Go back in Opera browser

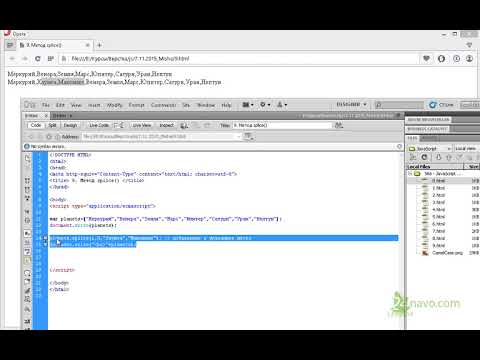12,59
